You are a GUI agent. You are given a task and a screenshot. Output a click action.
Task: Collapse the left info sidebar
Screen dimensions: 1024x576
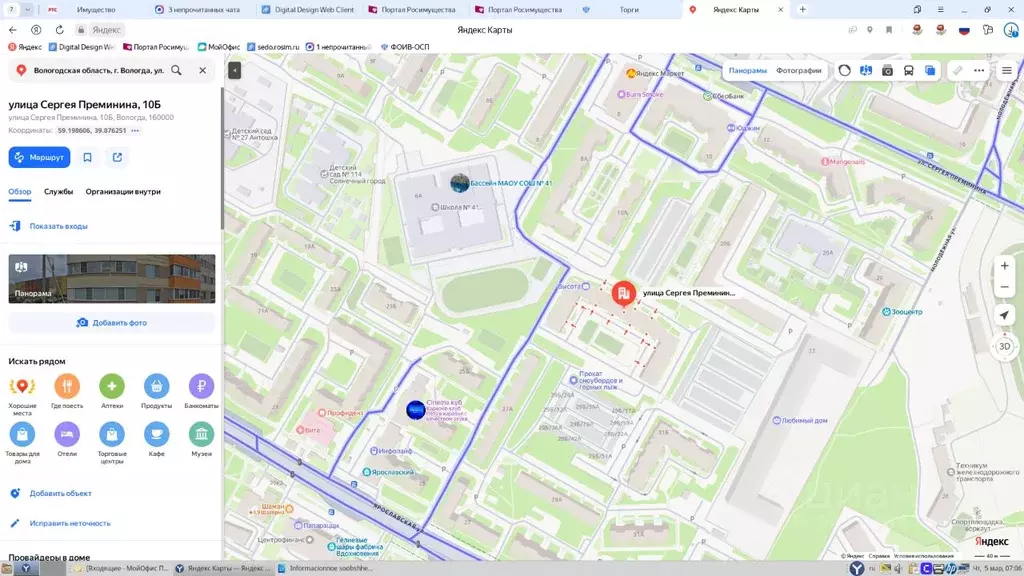pyautogui.click(x=233, y=70)
